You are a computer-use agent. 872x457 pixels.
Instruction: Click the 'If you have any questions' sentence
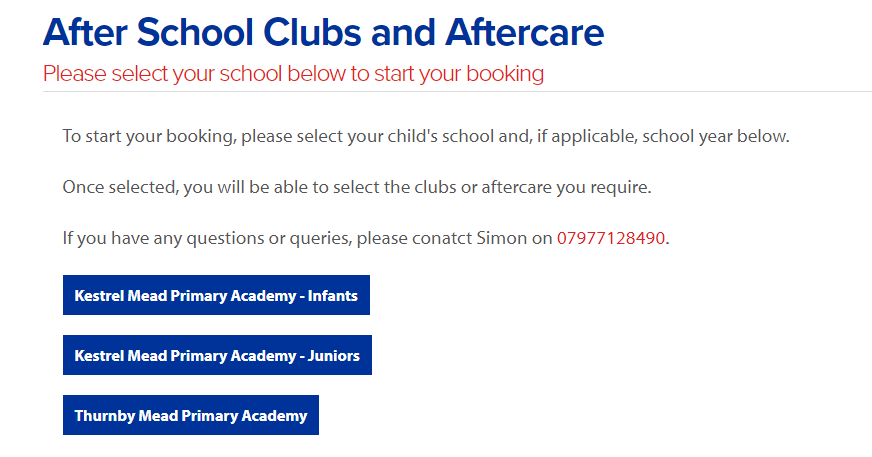pos(366,238)
